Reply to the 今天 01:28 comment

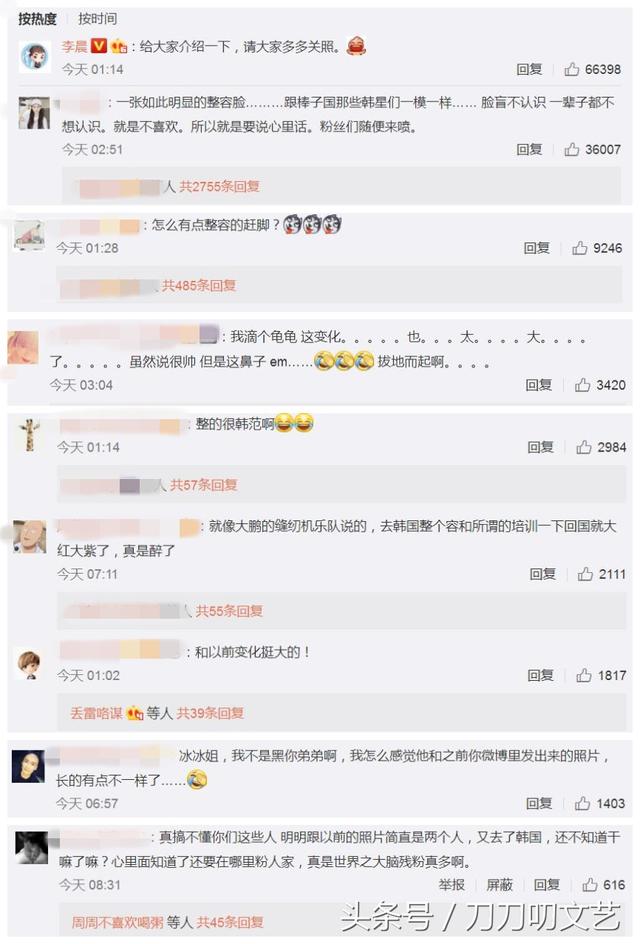click(x=536, y=247)
